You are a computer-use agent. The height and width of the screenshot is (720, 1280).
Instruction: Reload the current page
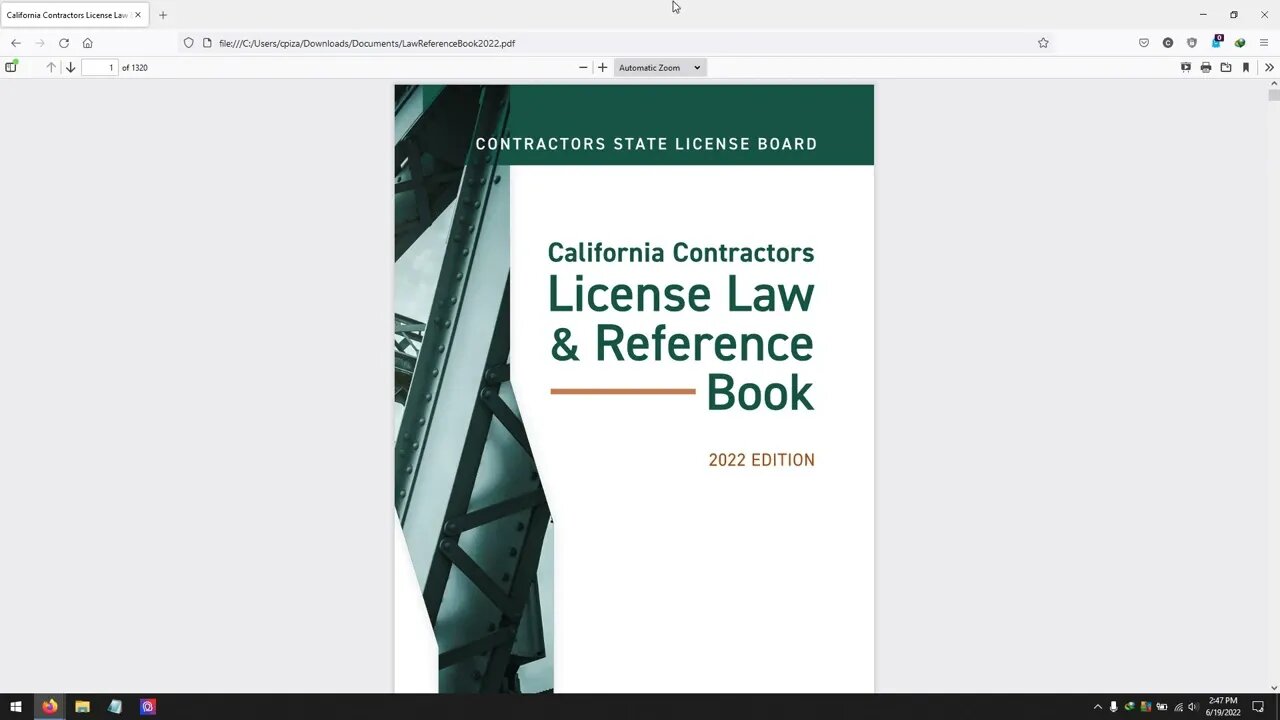[64, 43]
